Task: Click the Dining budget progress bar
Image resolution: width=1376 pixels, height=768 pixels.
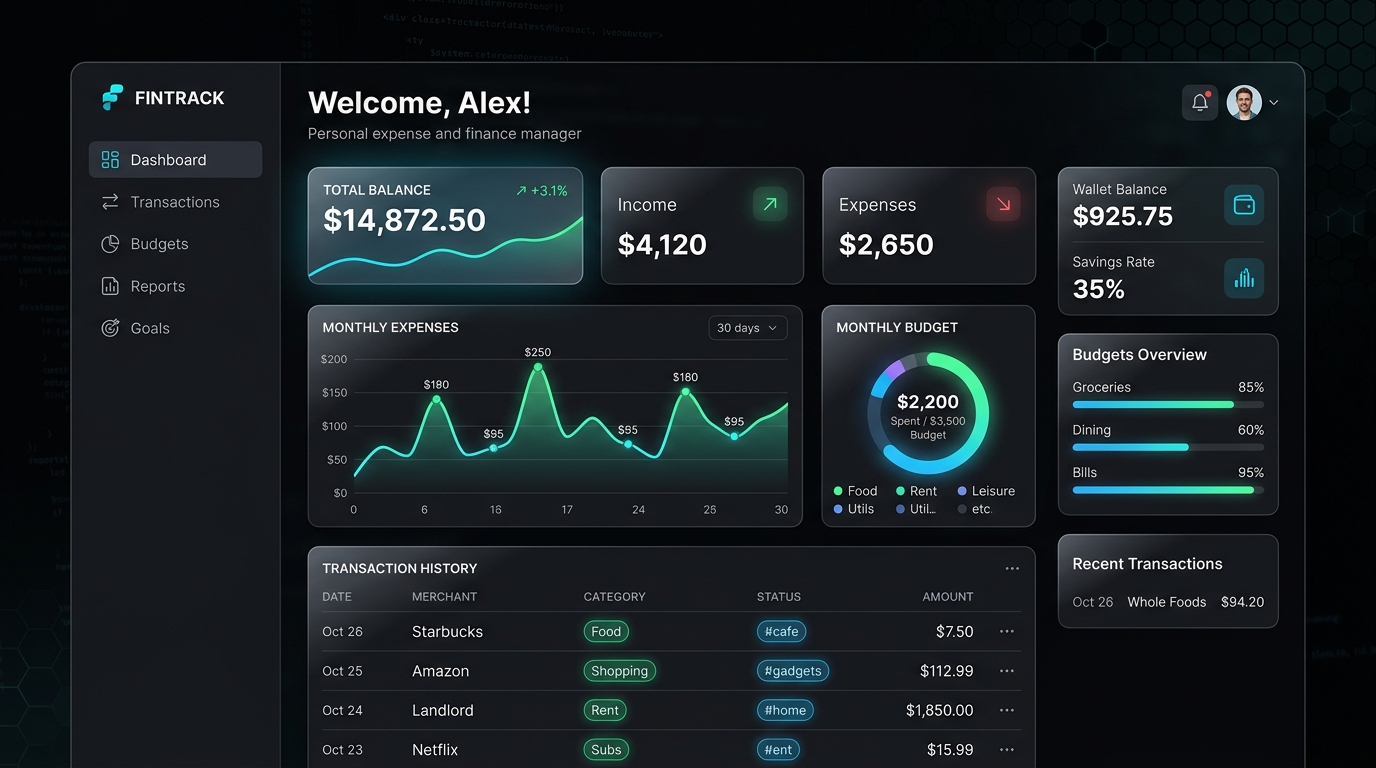Action: tap(1168, 447)
